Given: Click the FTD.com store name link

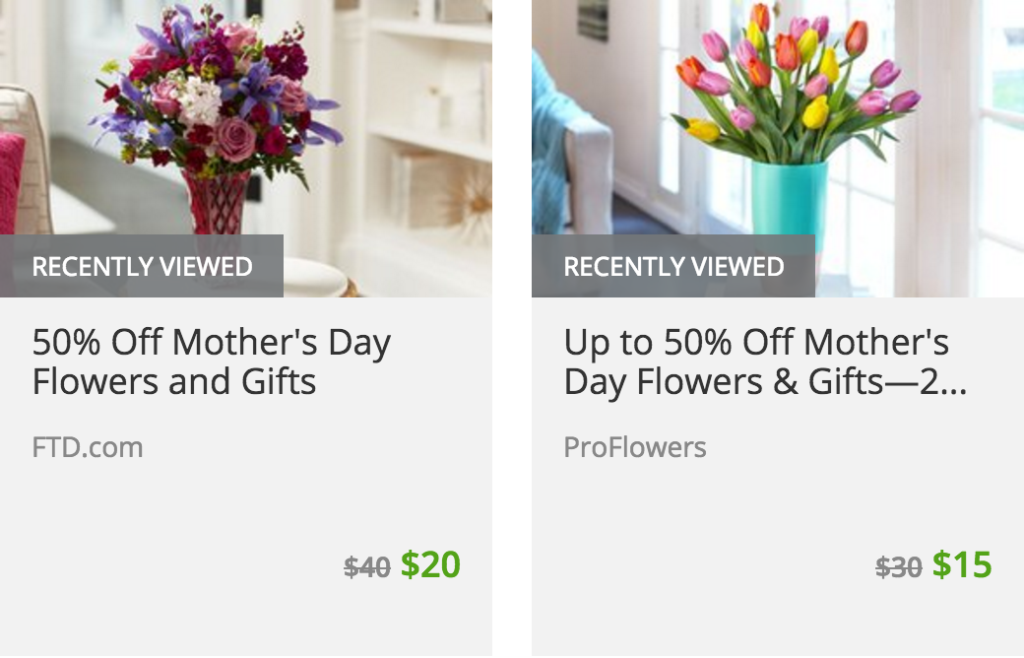Looking at the screenshot, I should tap(88, 447).
